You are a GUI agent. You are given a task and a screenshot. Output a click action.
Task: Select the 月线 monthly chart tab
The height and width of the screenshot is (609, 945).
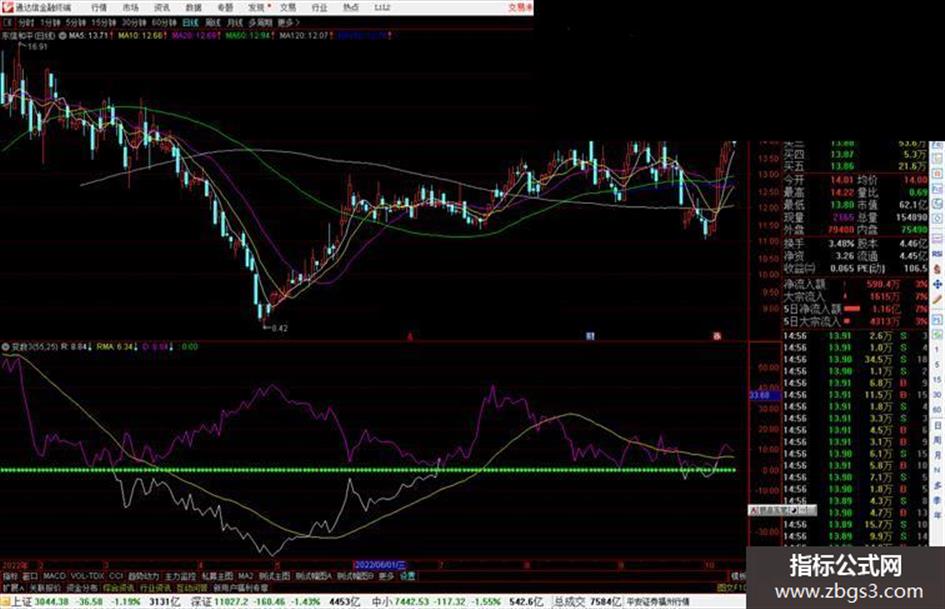point(234,22)
